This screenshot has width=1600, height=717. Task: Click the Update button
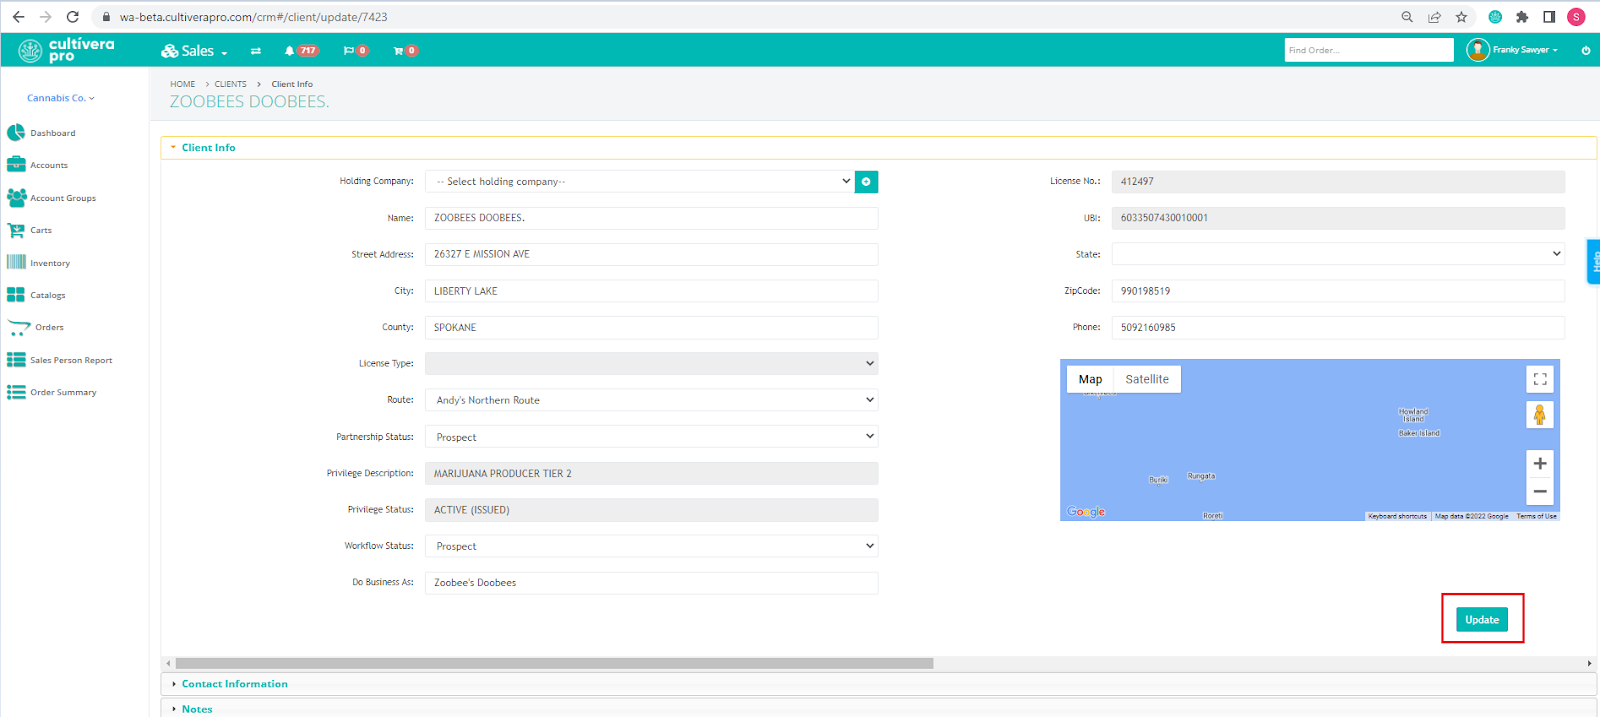pyautogui.click(x=1482, y=620)
